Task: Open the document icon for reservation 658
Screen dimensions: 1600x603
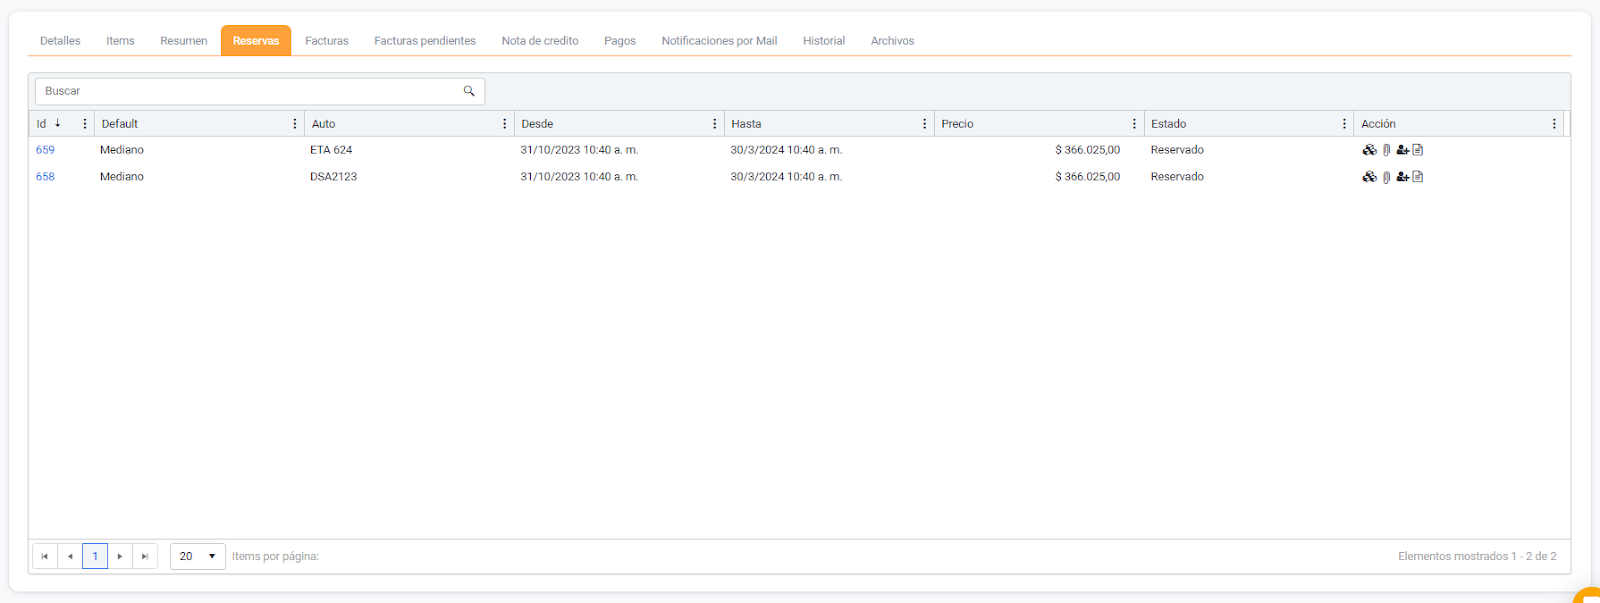Action: click(x=1418, y=177)
